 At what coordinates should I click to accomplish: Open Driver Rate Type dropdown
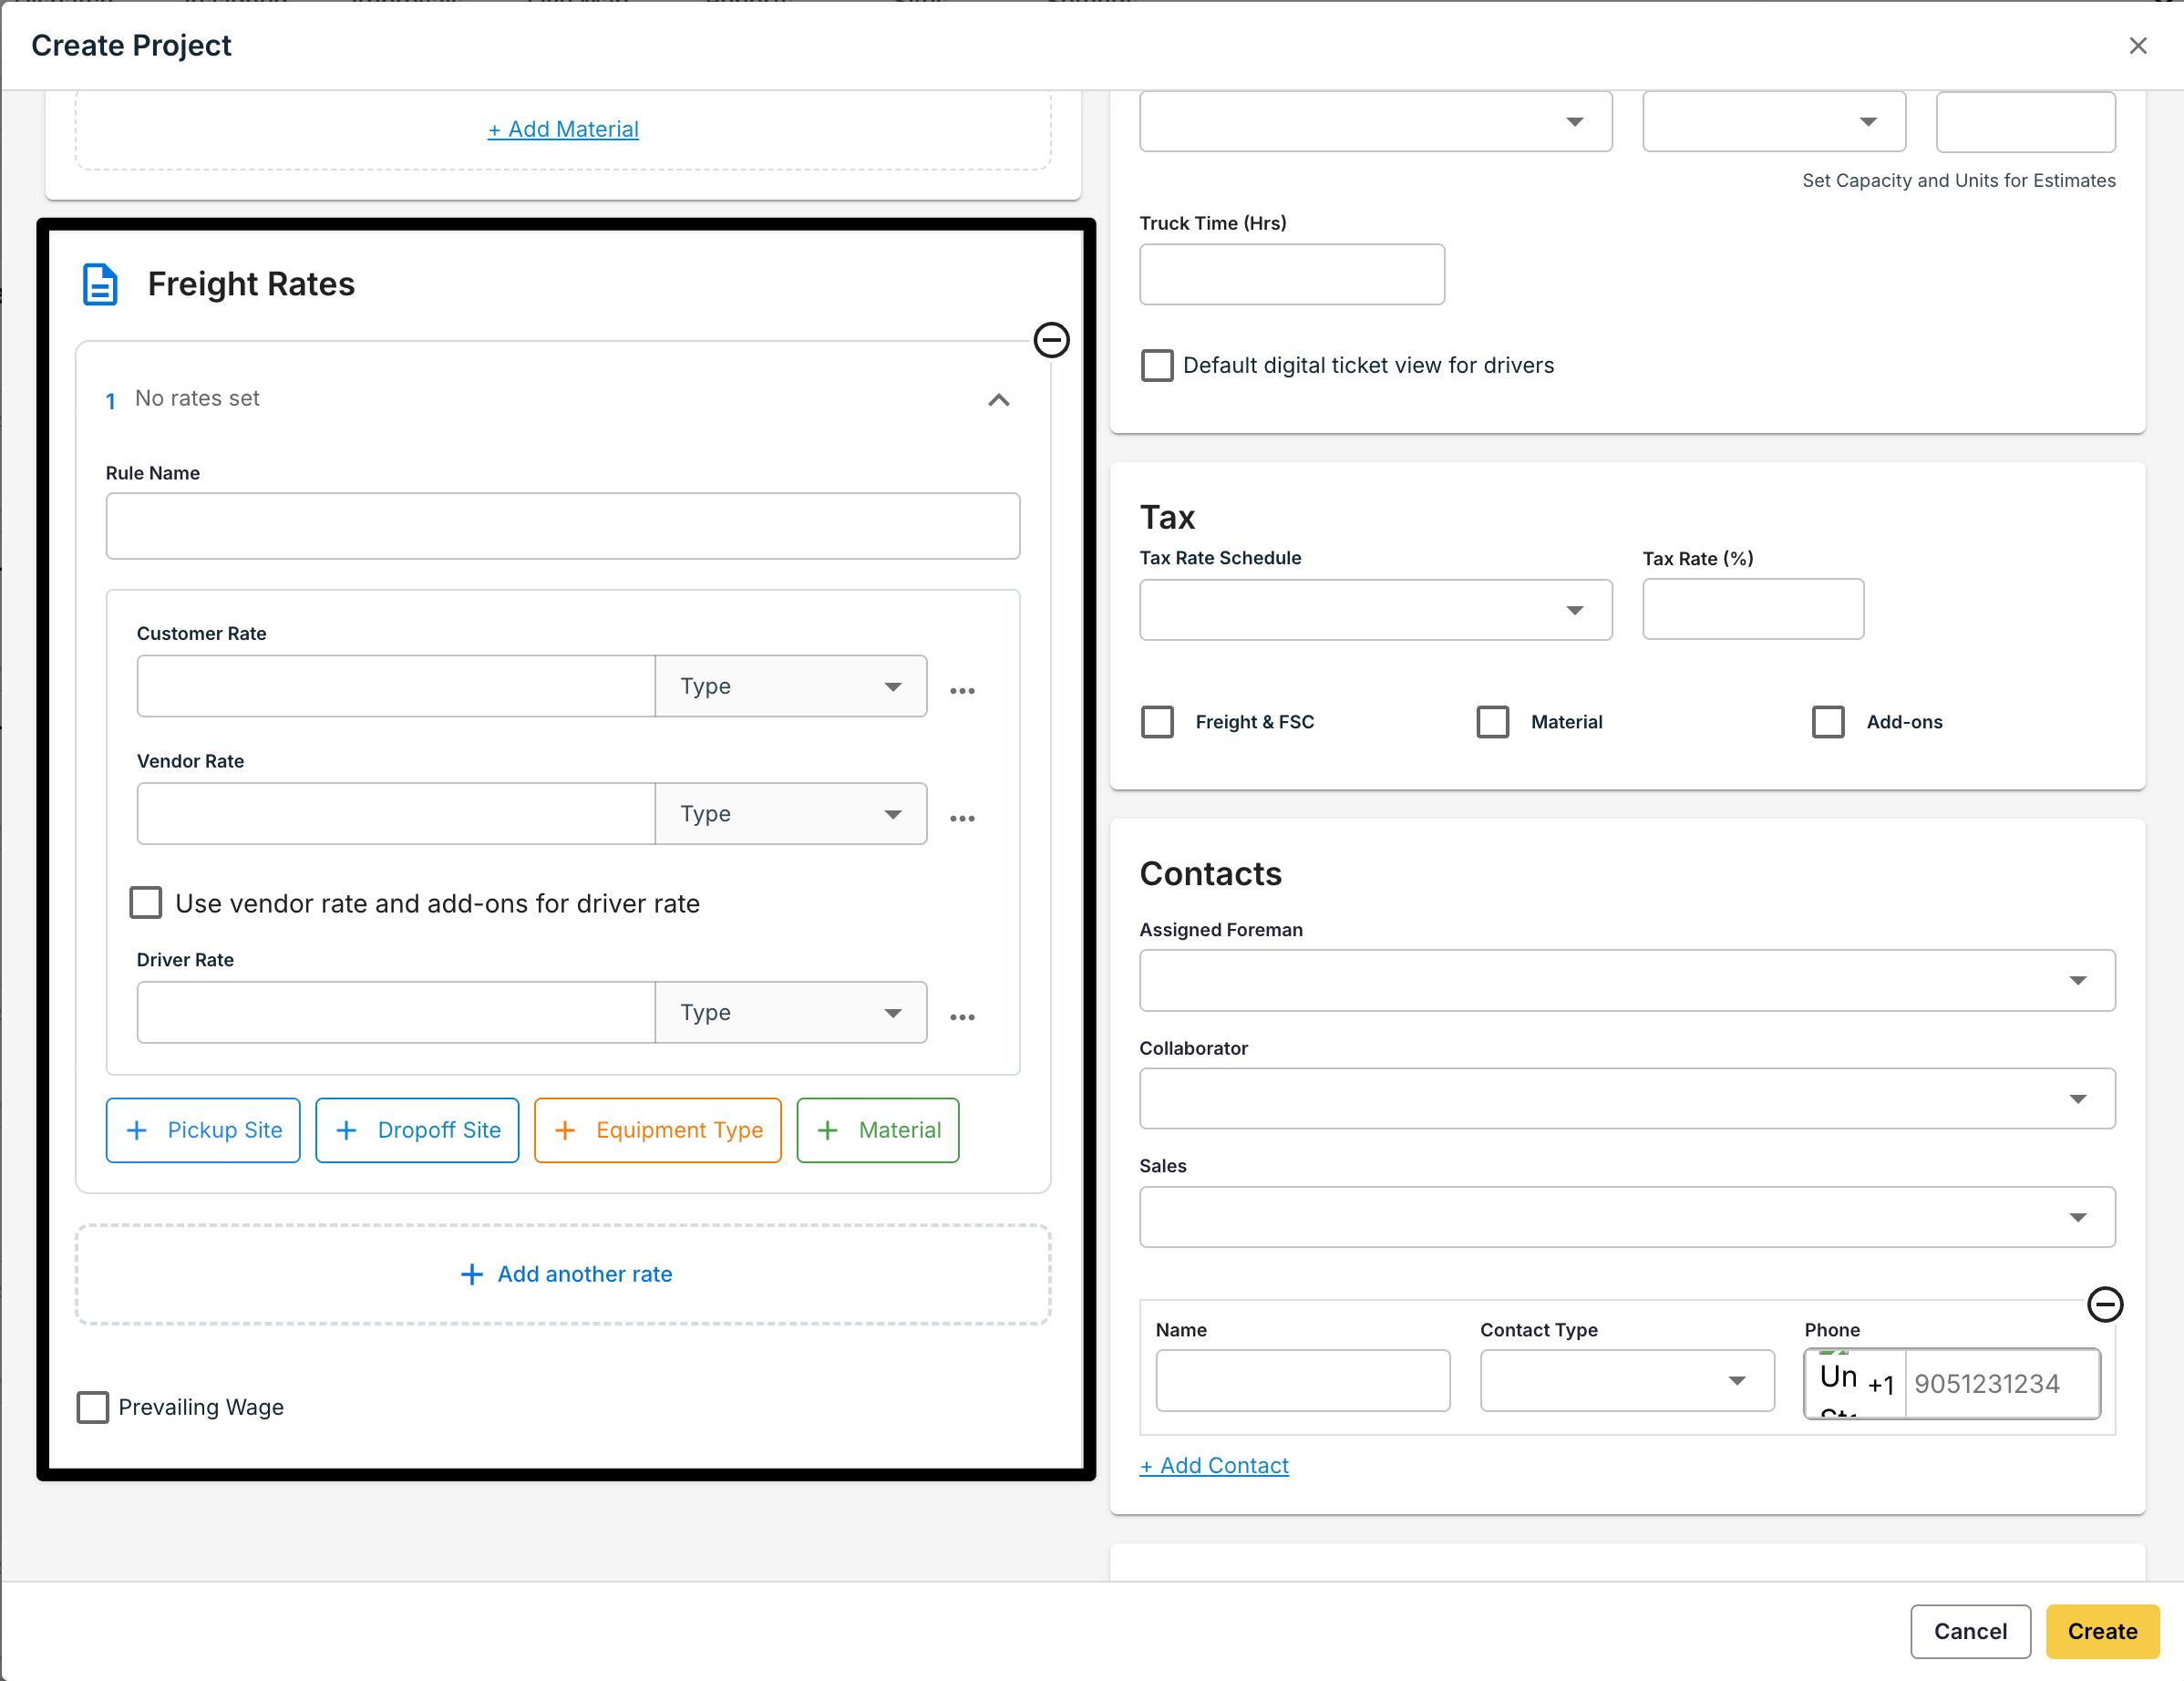click(791, 1012)
